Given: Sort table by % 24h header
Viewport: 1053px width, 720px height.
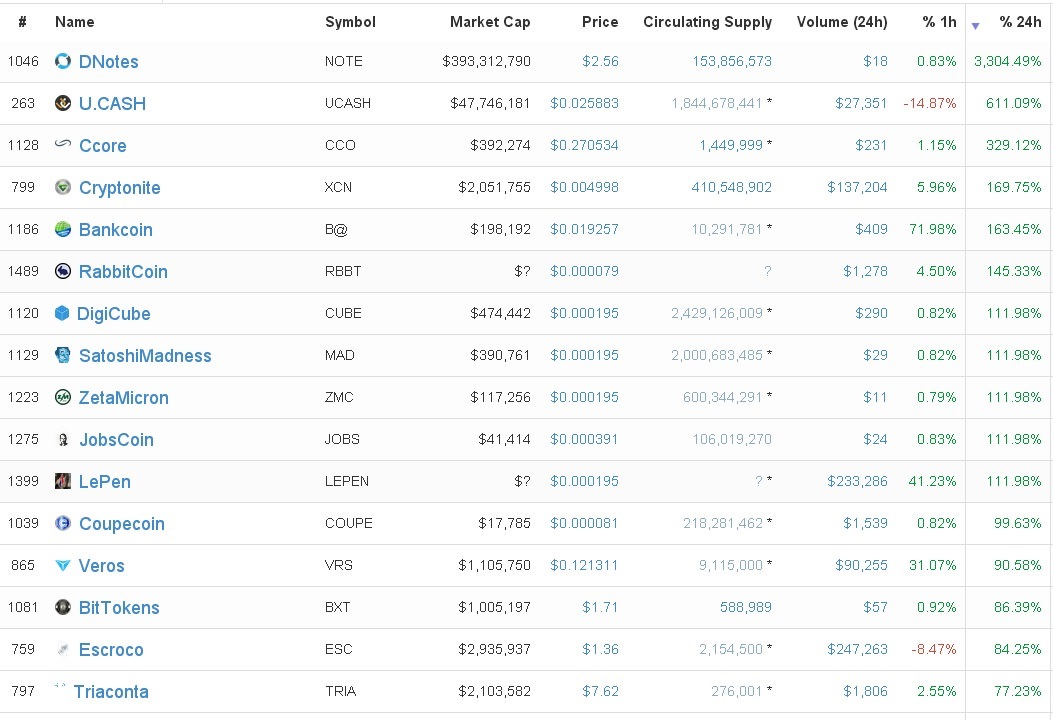Looking at the screenshot, I should (x=1020, y=21).
